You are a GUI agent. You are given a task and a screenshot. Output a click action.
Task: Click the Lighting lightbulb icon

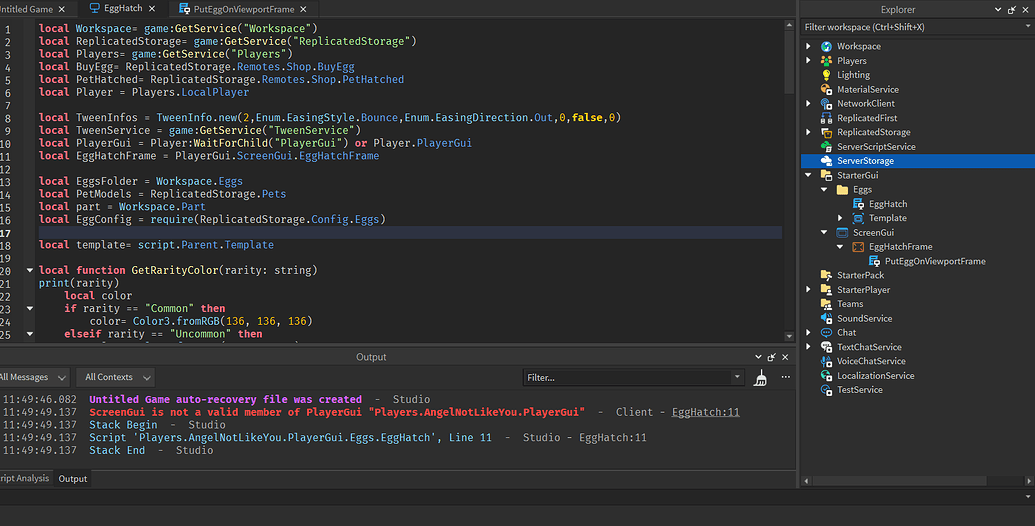coord(826,75)
